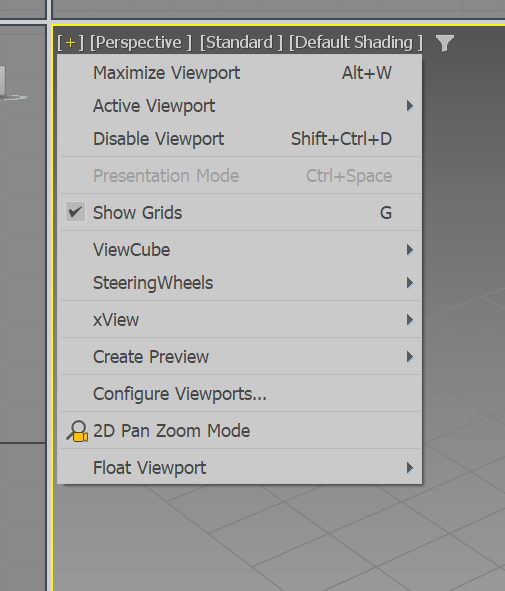This screenshot has width=505, height=591.
Task: Select the Show Grids menu entry
Action: point(241,212)
